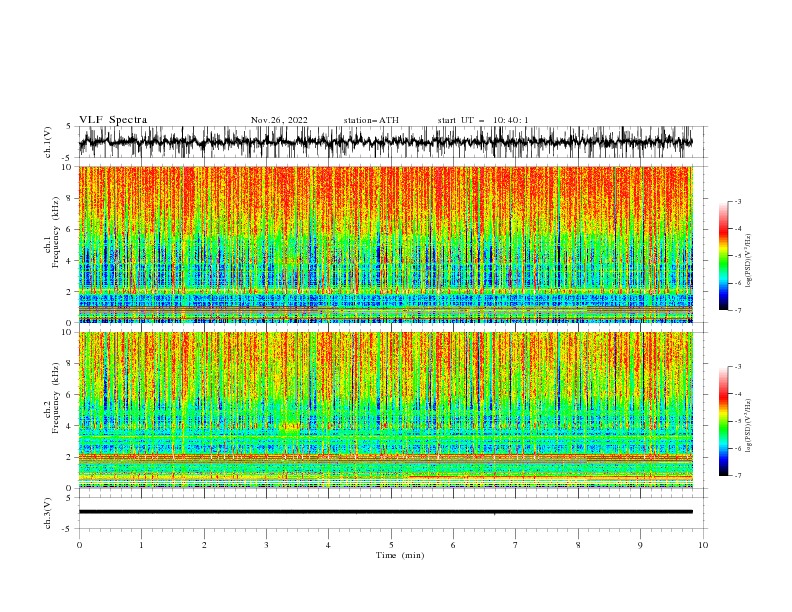Click time axis tick label "8"
Screen dimensions: 792x612
[x=578, y=545]
